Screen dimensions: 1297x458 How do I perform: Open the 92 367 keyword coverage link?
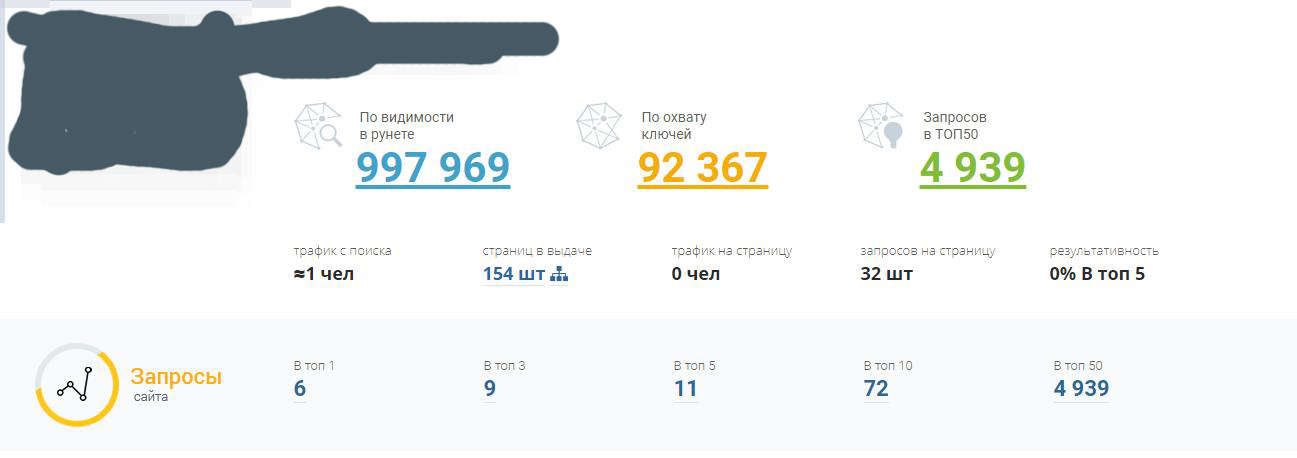click(703, 168)
